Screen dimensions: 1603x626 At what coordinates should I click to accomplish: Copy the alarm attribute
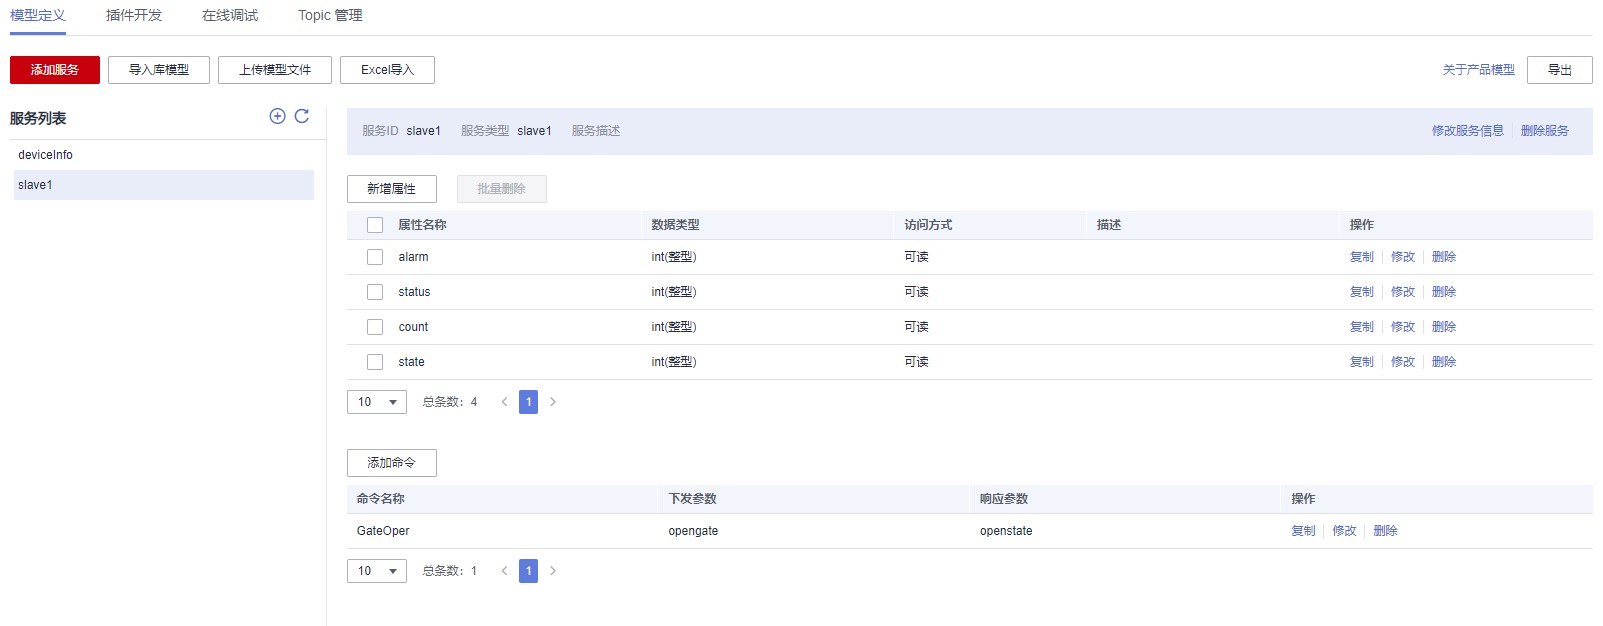[x=1362, y=257]
